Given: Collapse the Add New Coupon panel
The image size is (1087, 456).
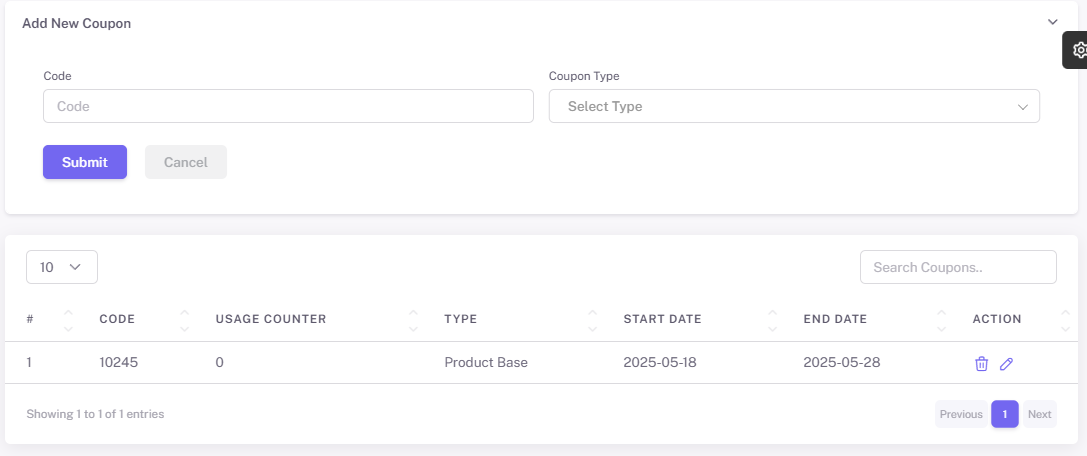Looking at the screenshot, I should (1053, 22).
